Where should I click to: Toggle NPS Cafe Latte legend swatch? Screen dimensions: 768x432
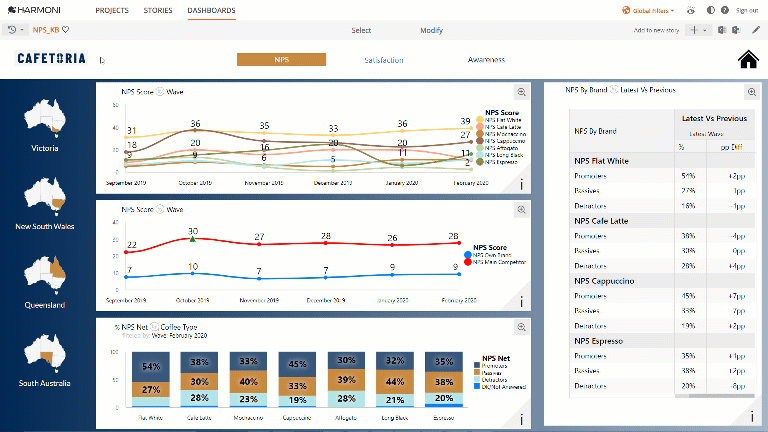480,127
